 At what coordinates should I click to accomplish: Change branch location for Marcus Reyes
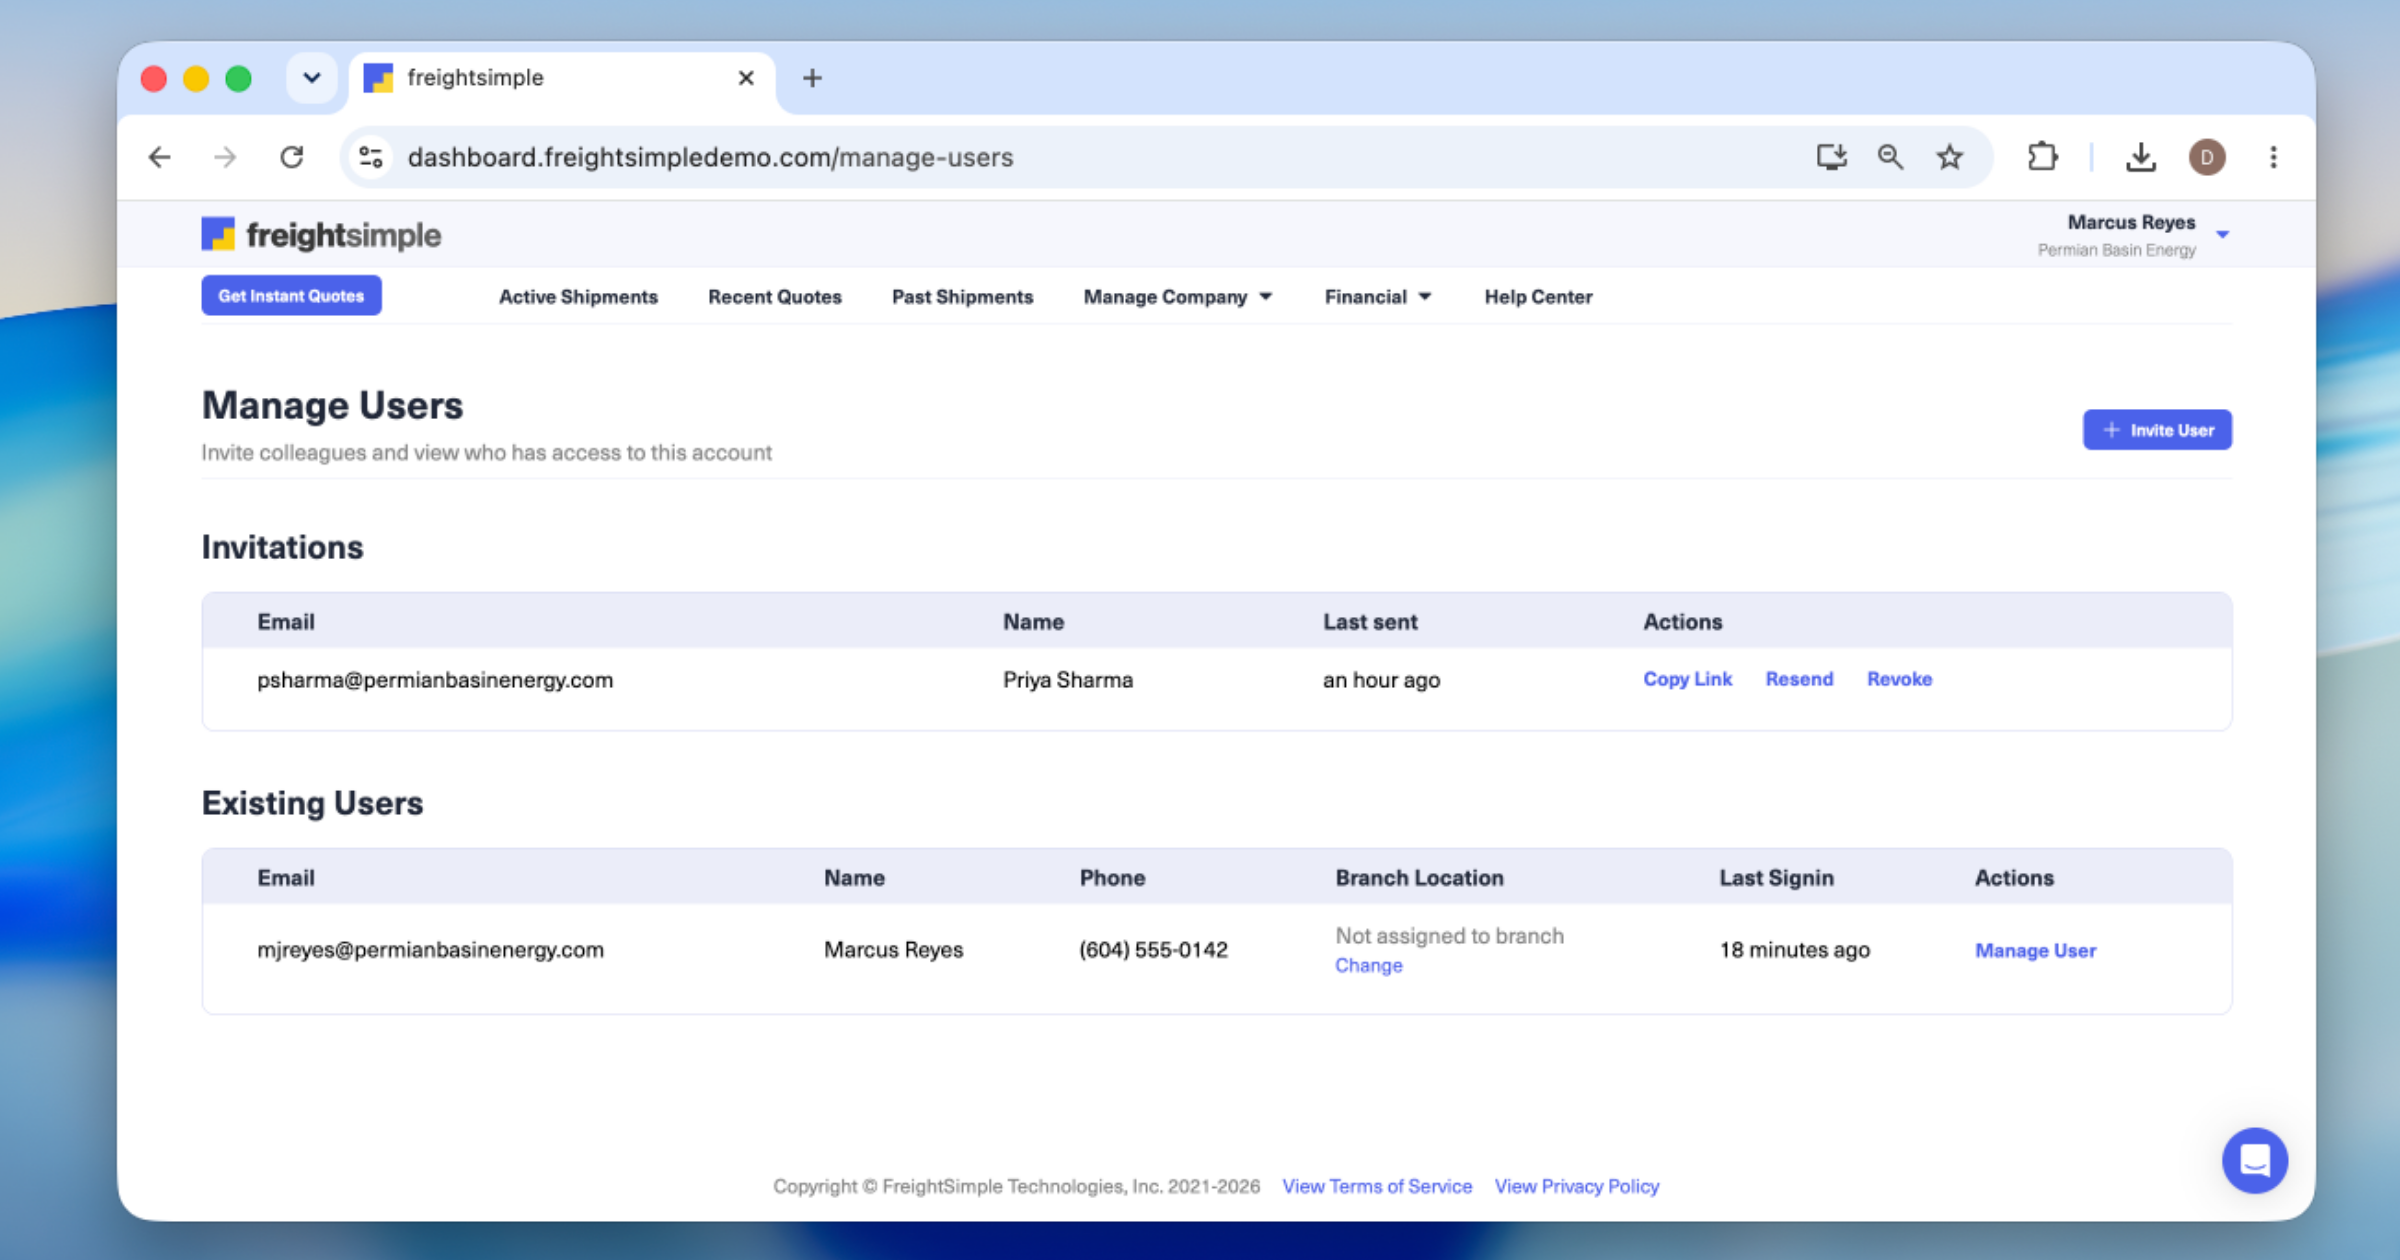coord(1368,966)
